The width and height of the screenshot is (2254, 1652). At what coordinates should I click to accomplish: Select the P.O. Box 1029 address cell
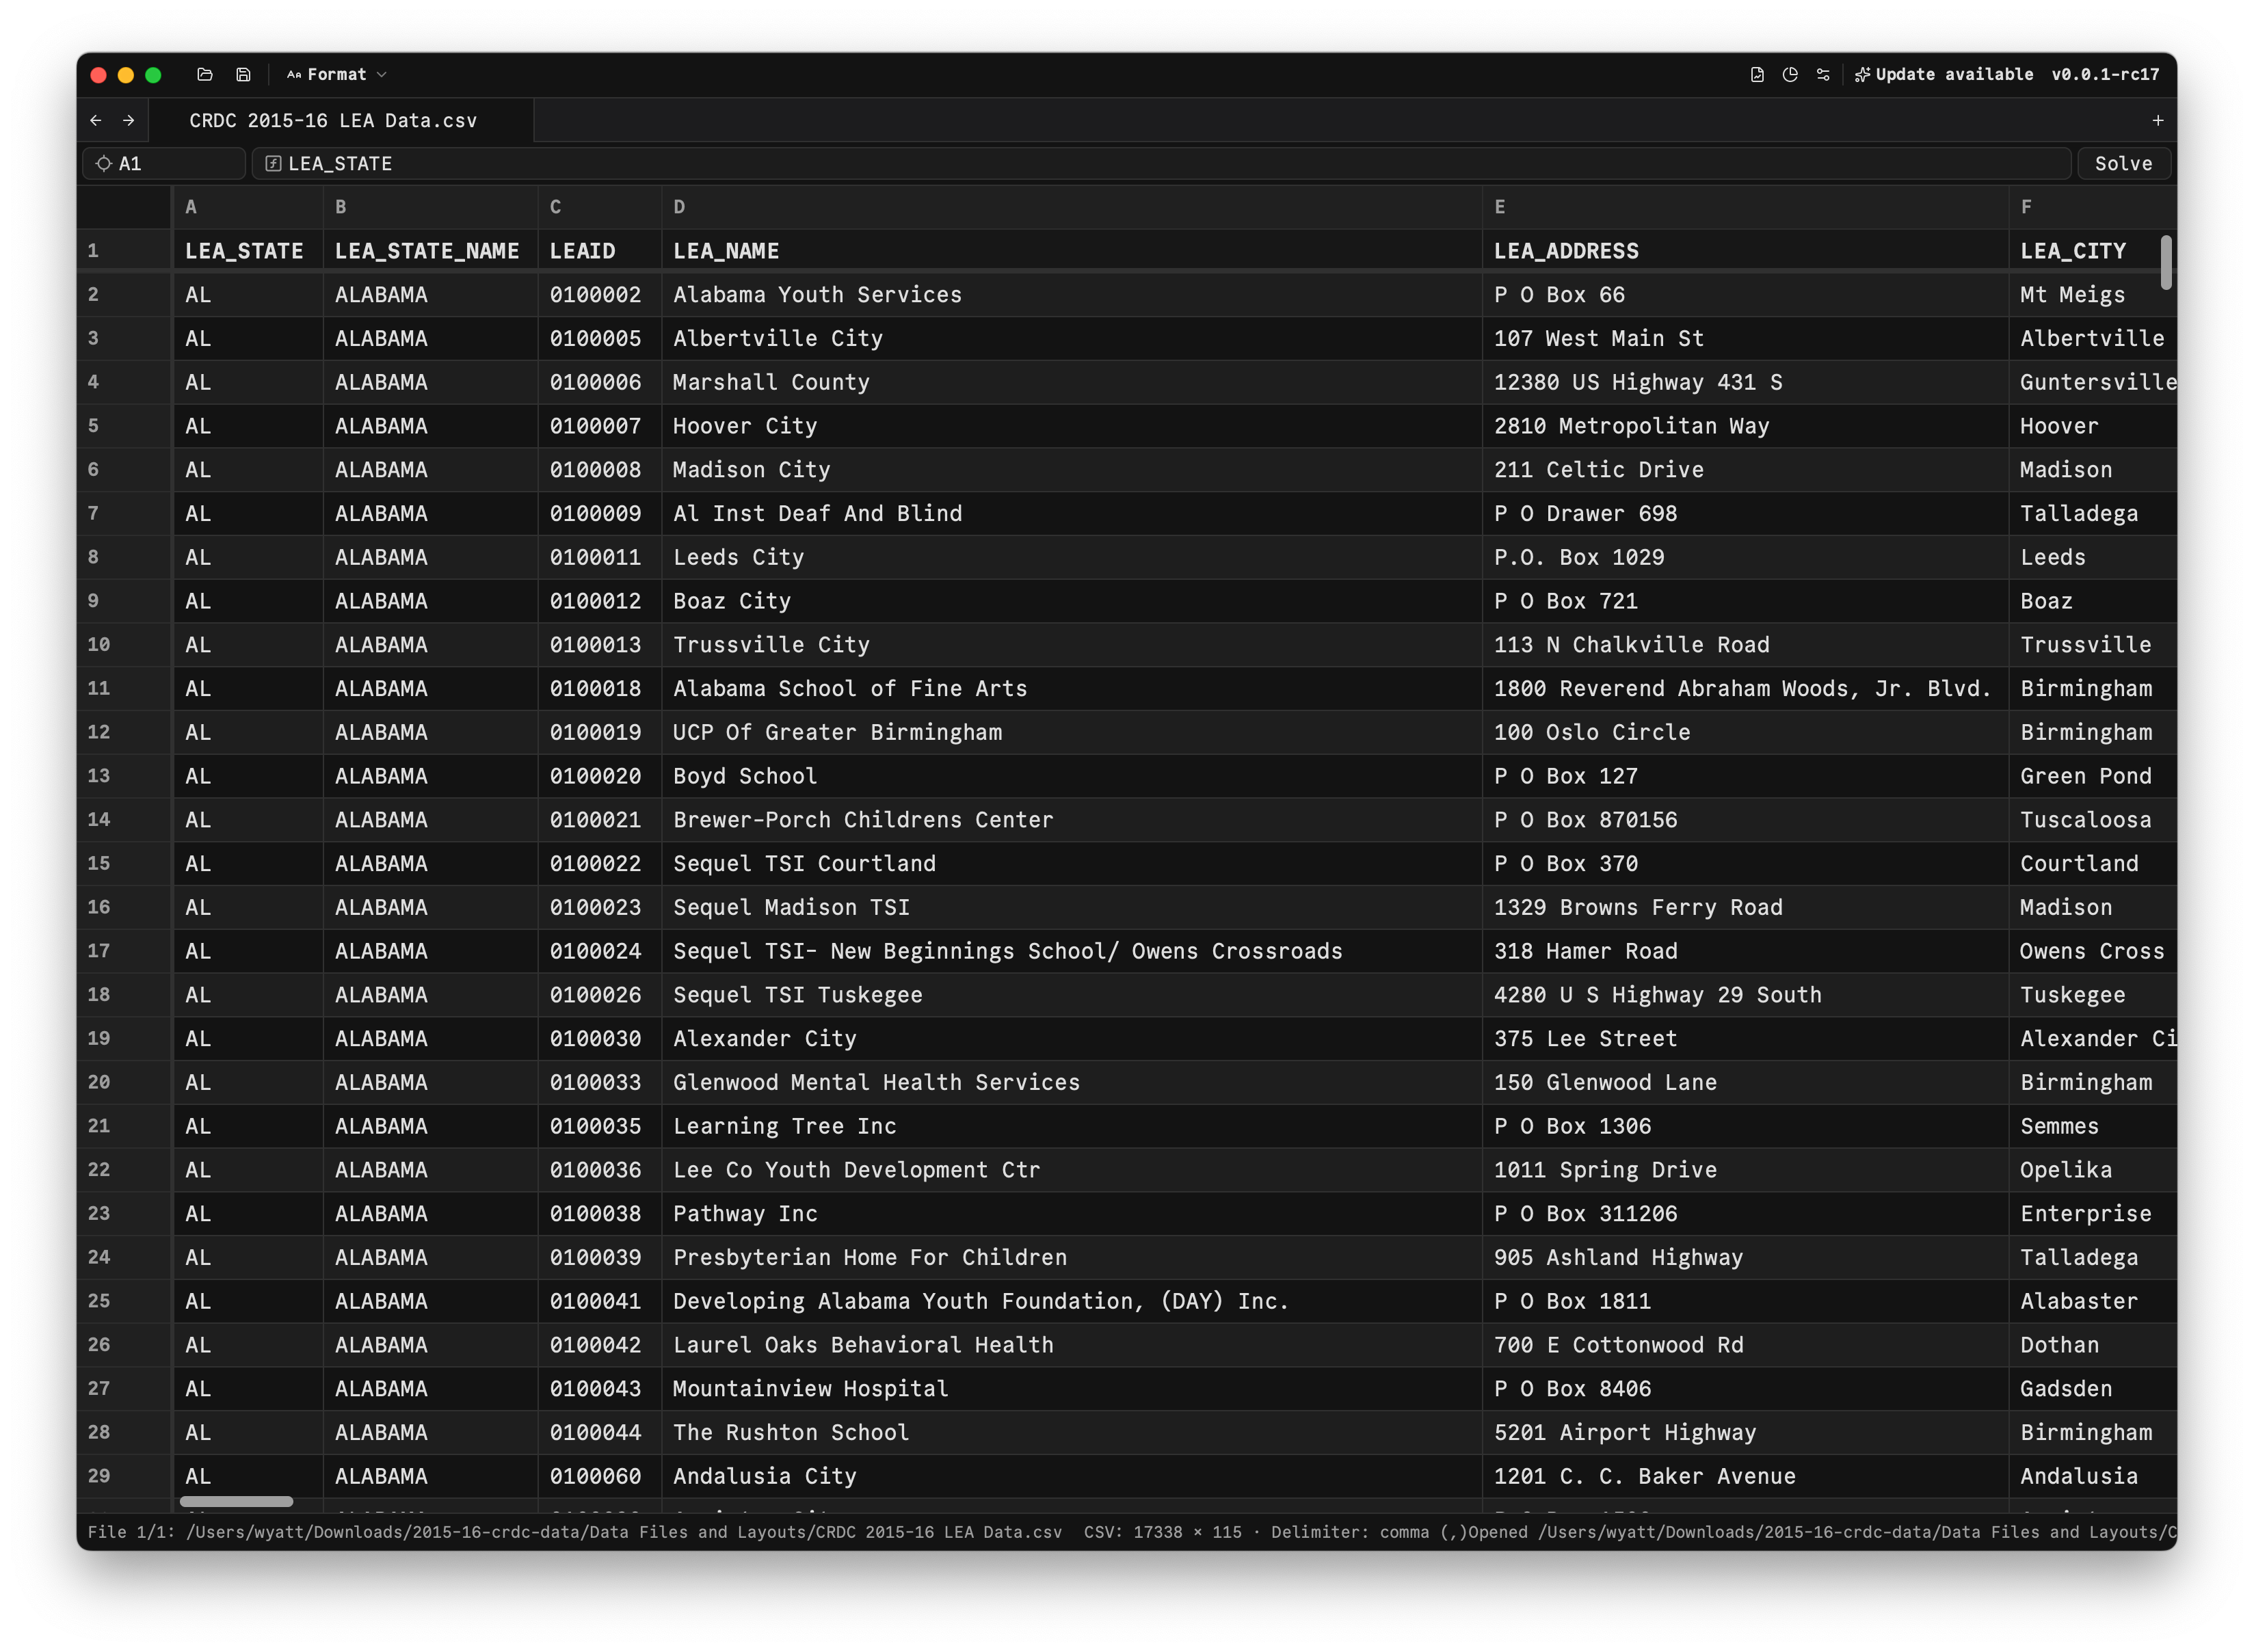(1745, 557)
